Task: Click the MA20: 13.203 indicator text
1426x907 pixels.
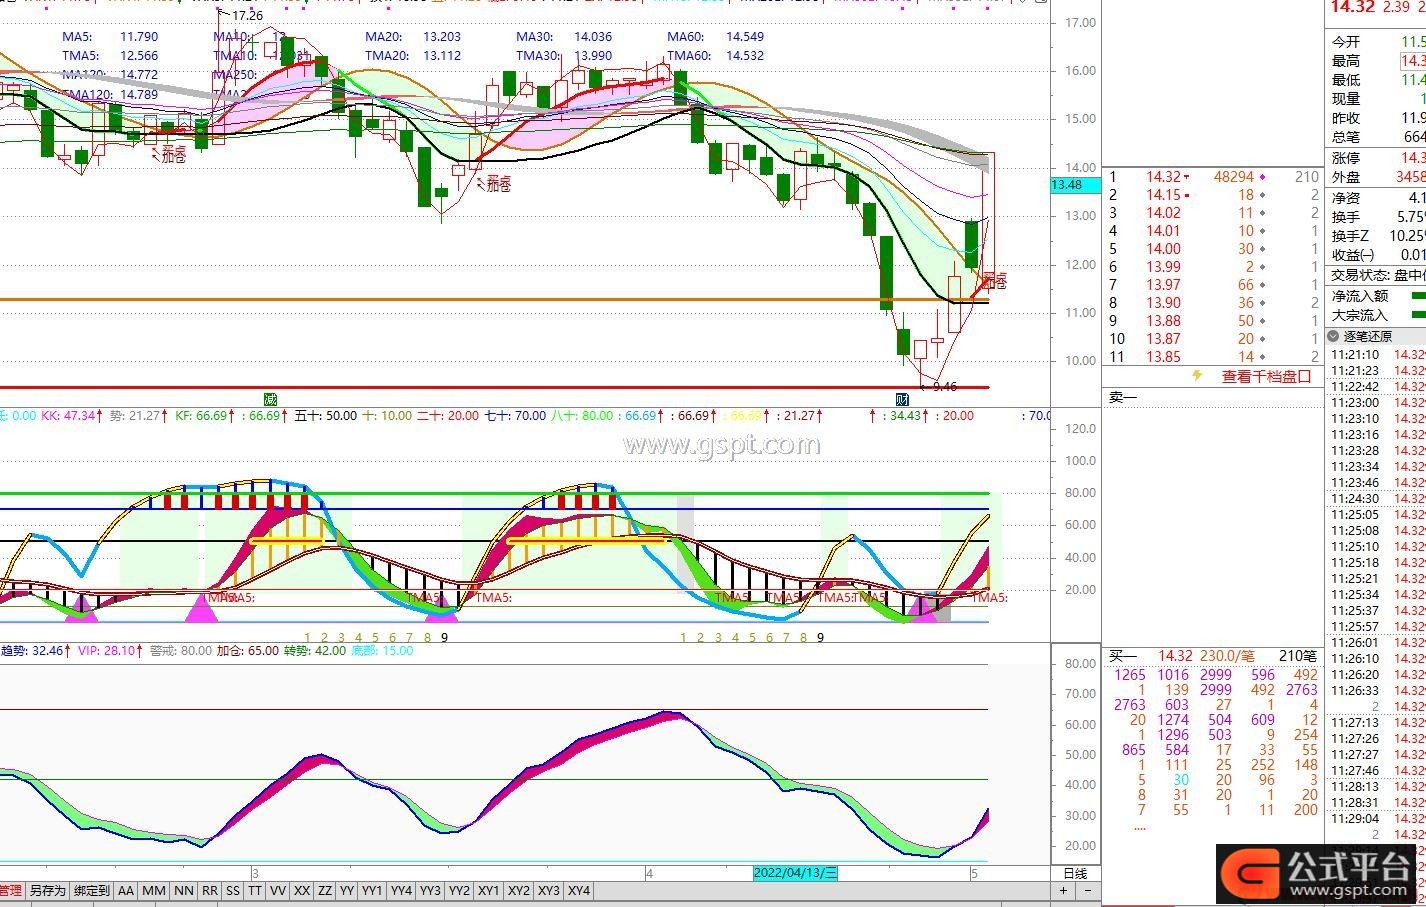Action: (x=413, y=37)
